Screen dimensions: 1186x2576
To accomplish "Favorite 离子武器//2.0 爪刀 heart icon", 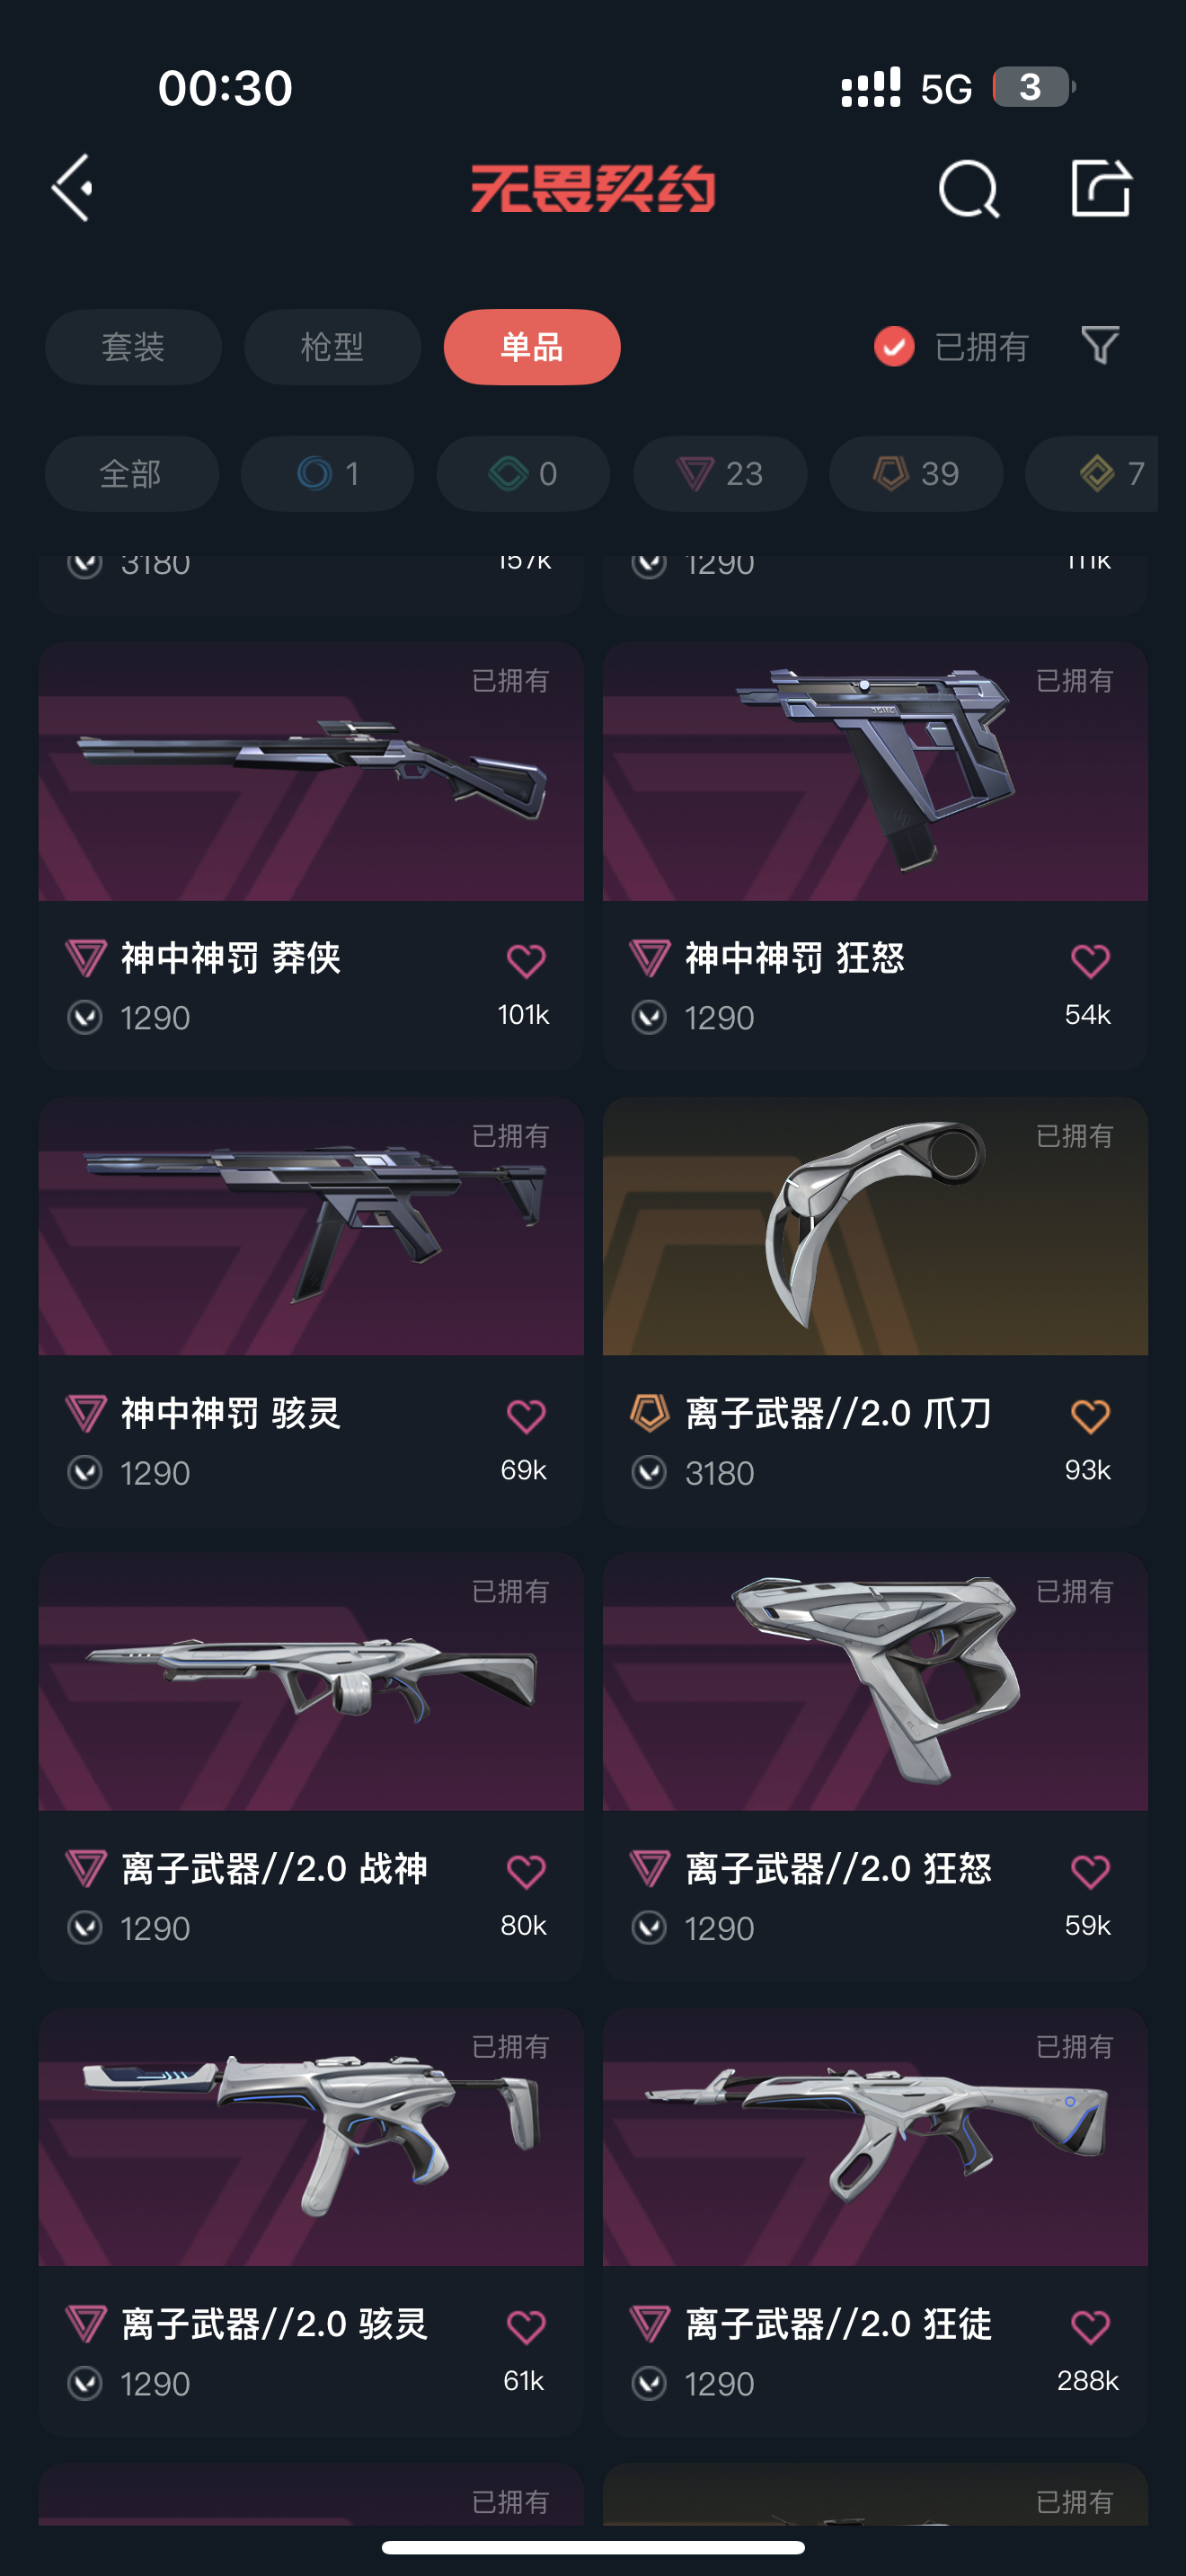I will tap(1090, 1416).
